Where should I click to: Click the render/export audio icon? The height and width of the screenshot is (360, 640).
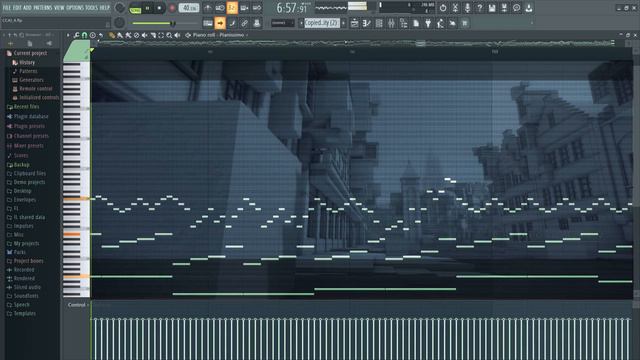click(504, 8)
